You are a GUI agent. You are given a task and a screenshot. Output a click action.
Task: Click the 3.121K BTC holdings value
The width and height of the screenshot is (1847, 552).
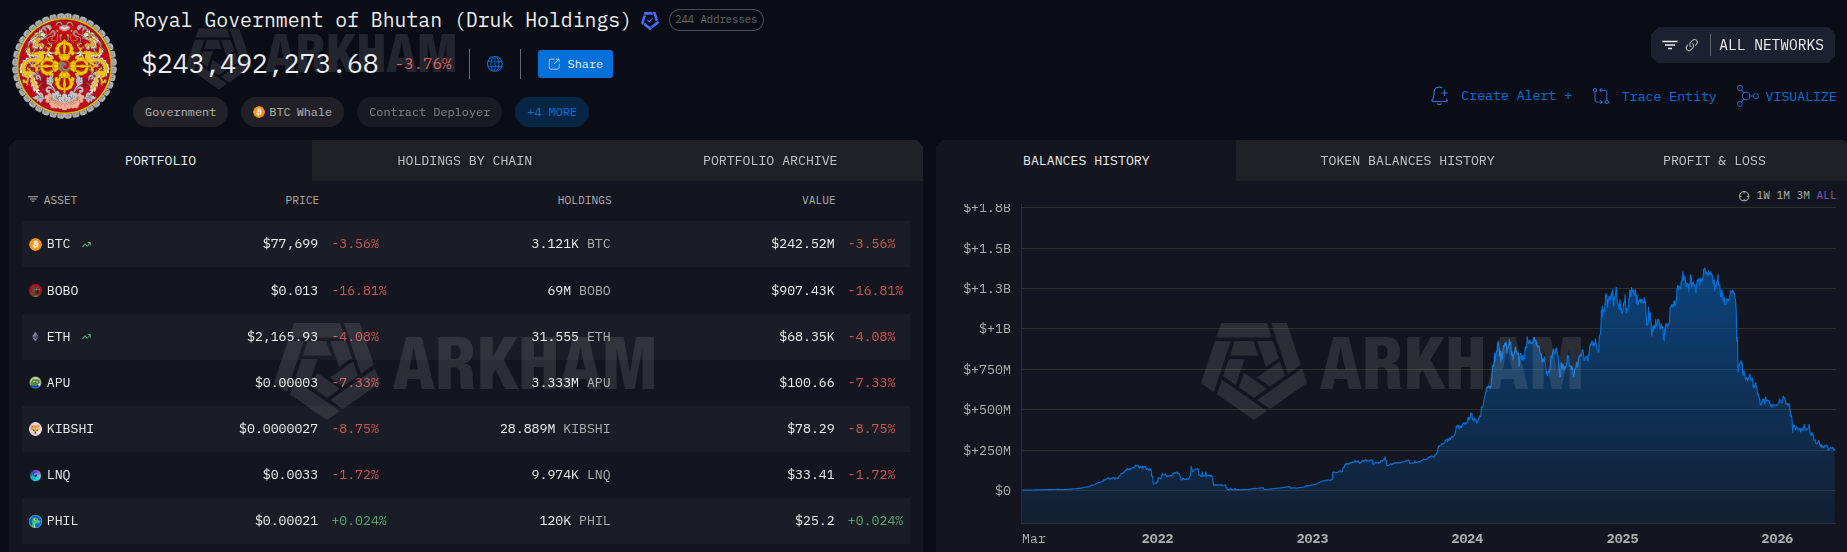[570, 244]
